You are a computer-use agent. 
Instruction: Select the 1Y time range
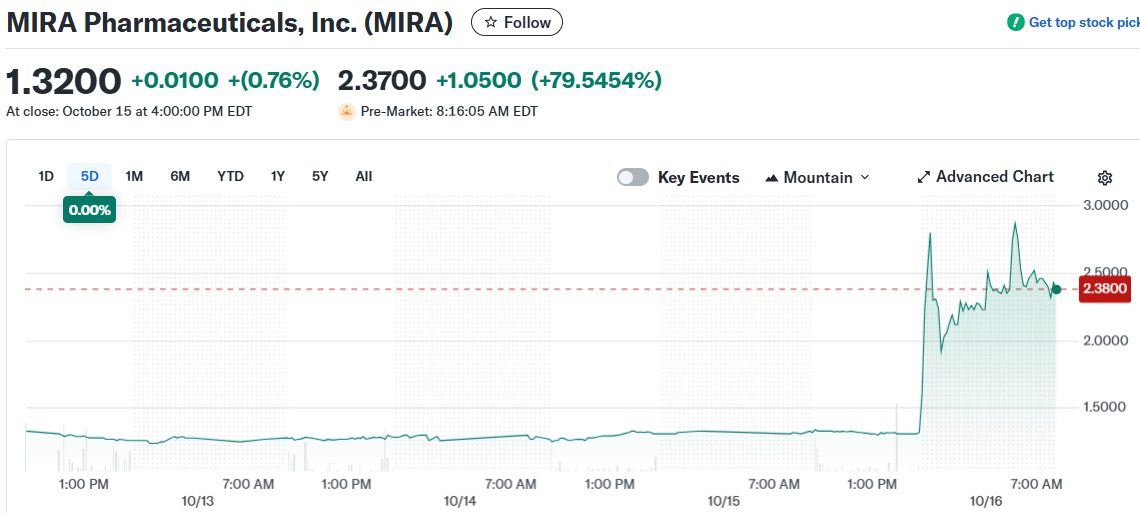click(278, 176)
